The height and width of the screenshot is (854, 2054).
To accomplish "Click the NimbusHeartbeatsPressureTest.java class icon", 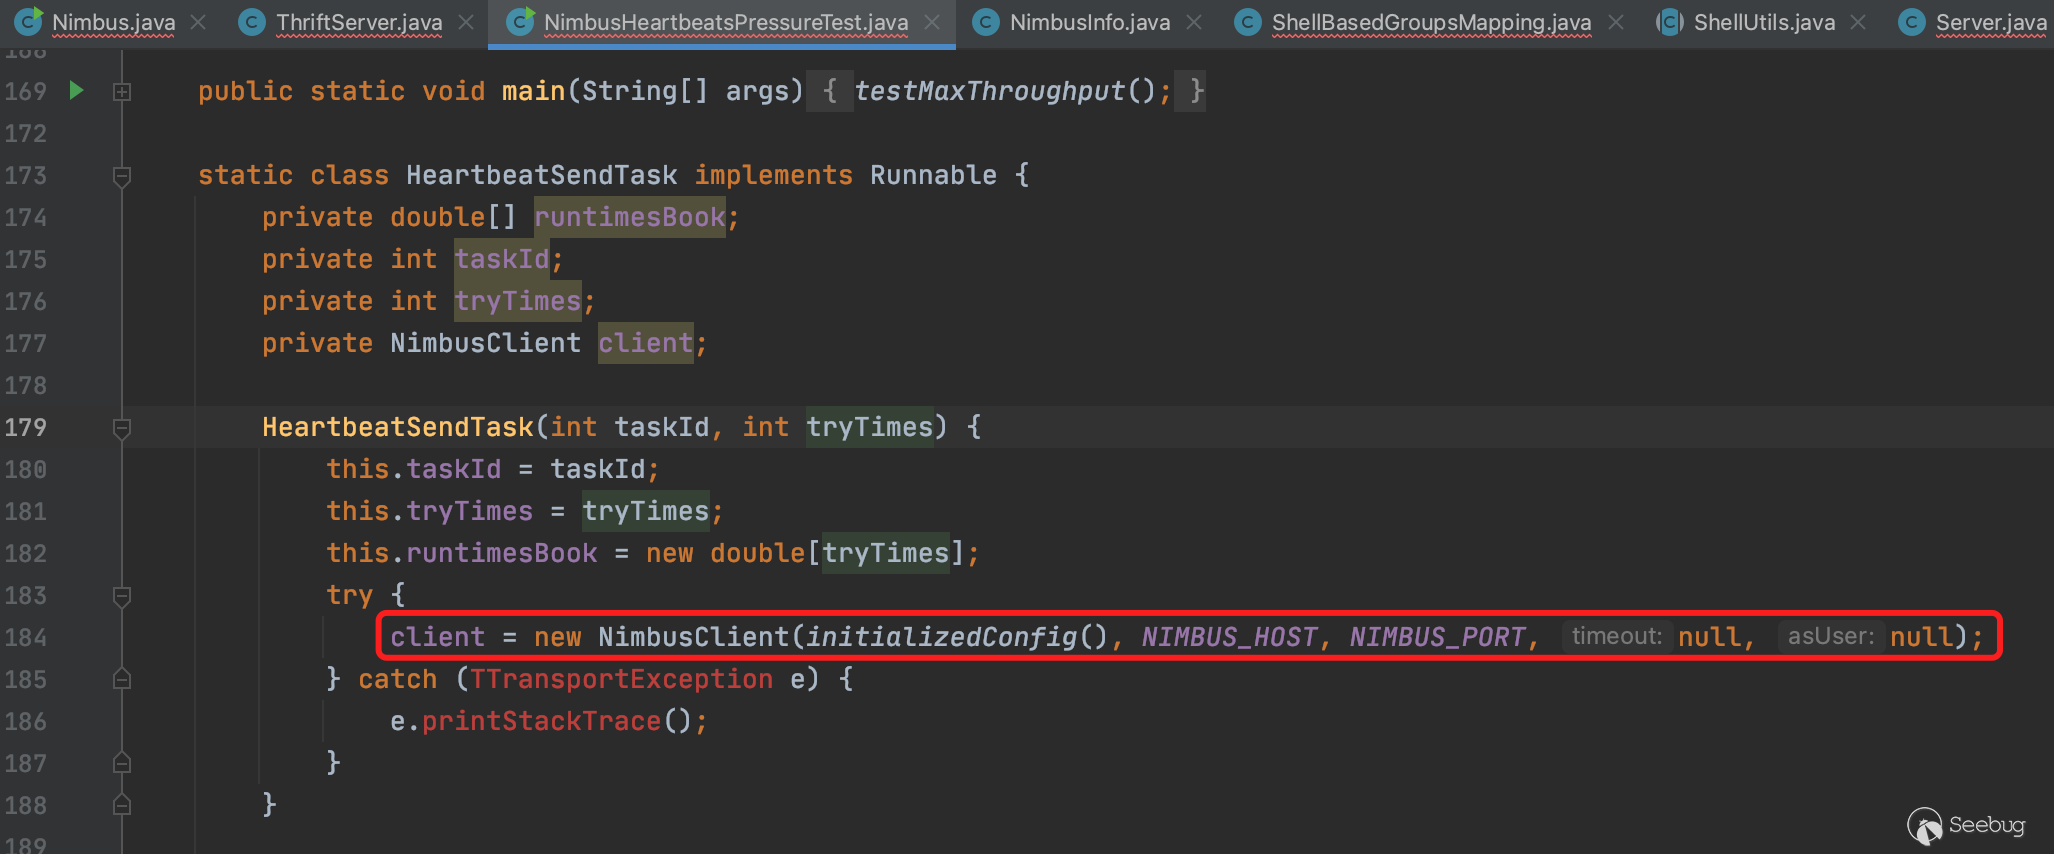I will point(520,22).
